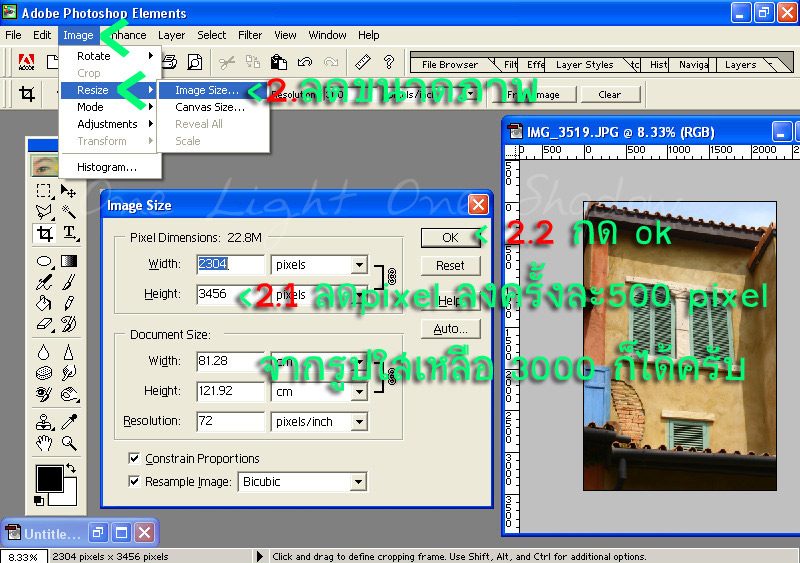Click OK in Image Size dialog
This screenshot has width=800, height=563.
(x=451, y=238)
